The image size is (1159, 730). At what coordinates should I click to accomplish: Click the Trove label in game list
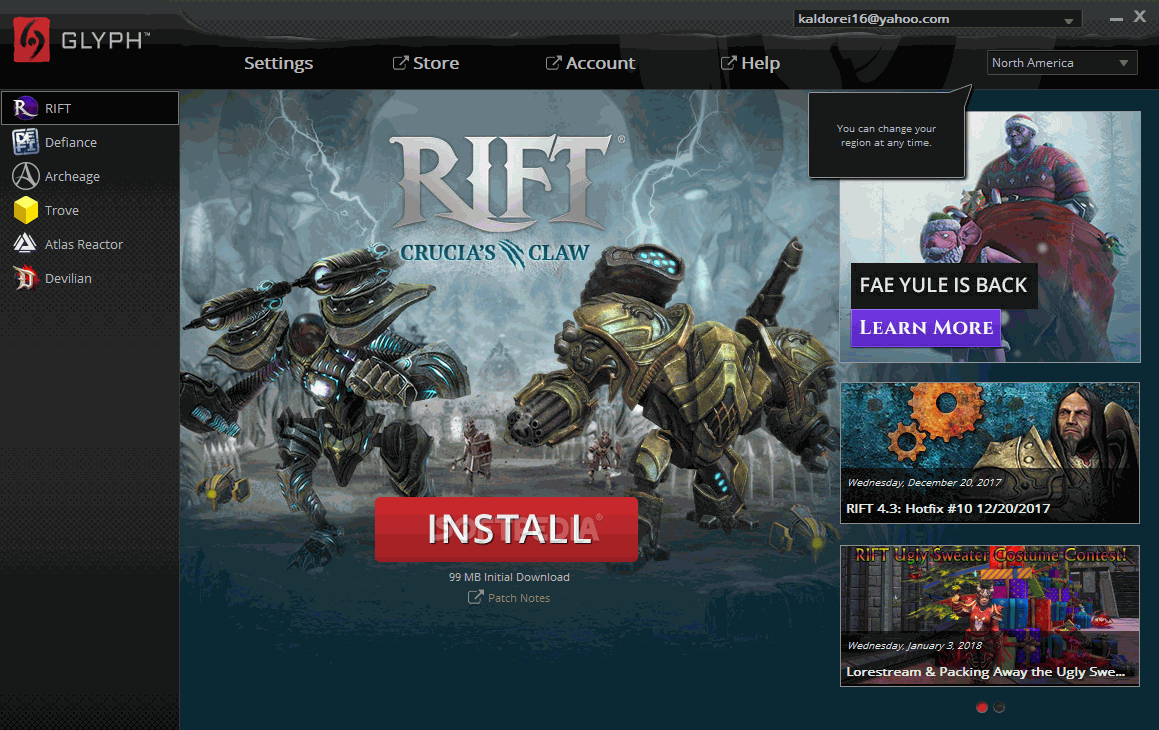point(61,211)
